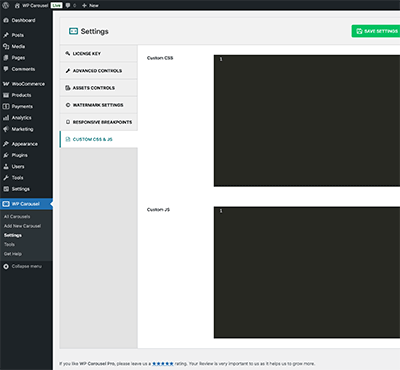Open the Plugins menu item
Image resolution: width=400 pixels, height=370 pixels.
(26, 155)
